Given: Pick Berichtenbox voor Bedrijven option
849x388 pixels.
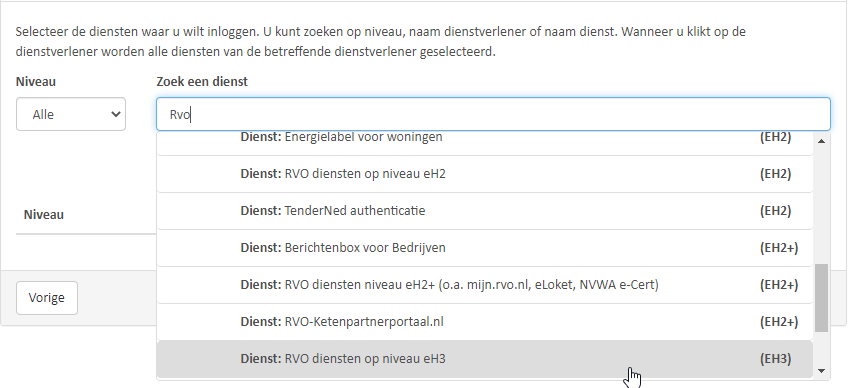Looking at the screenshot, I should 485,248.
